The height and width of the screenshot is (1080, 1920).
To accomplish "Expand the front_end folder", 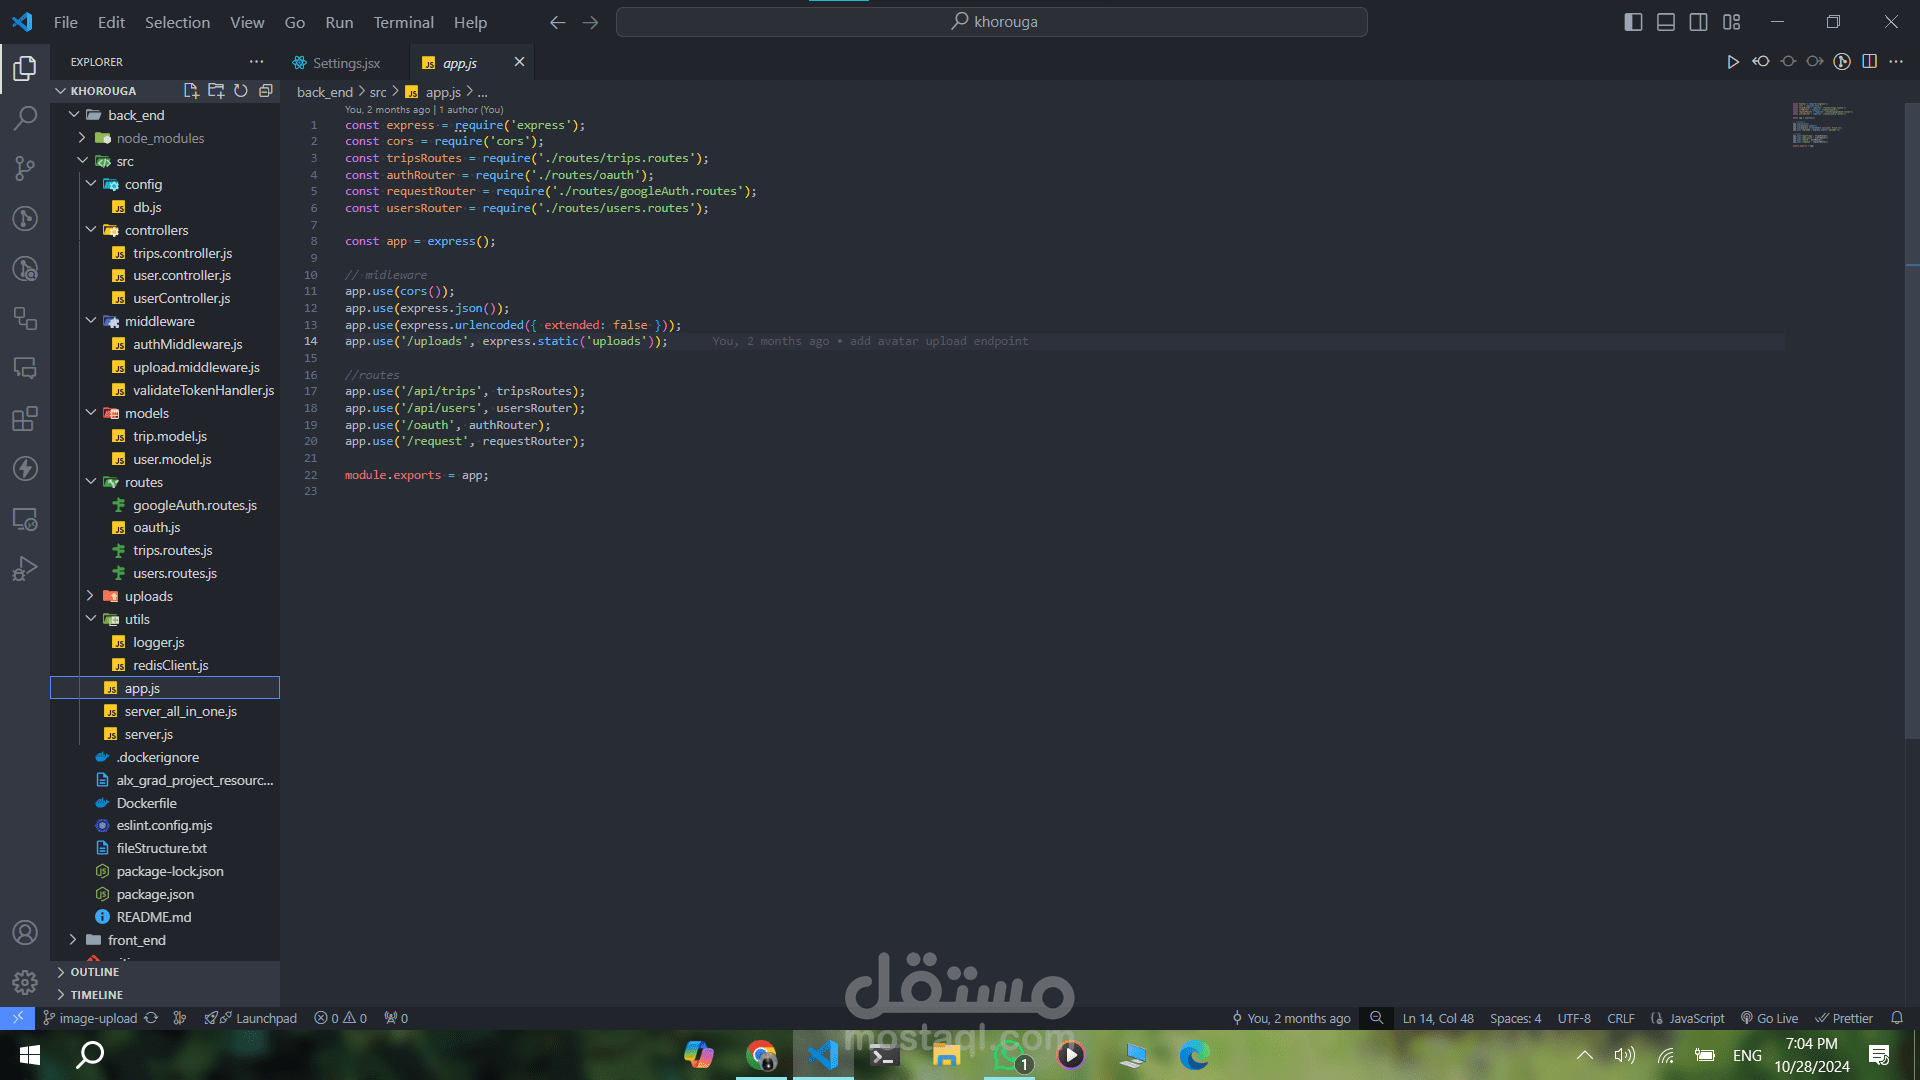I will click(136, 940).
